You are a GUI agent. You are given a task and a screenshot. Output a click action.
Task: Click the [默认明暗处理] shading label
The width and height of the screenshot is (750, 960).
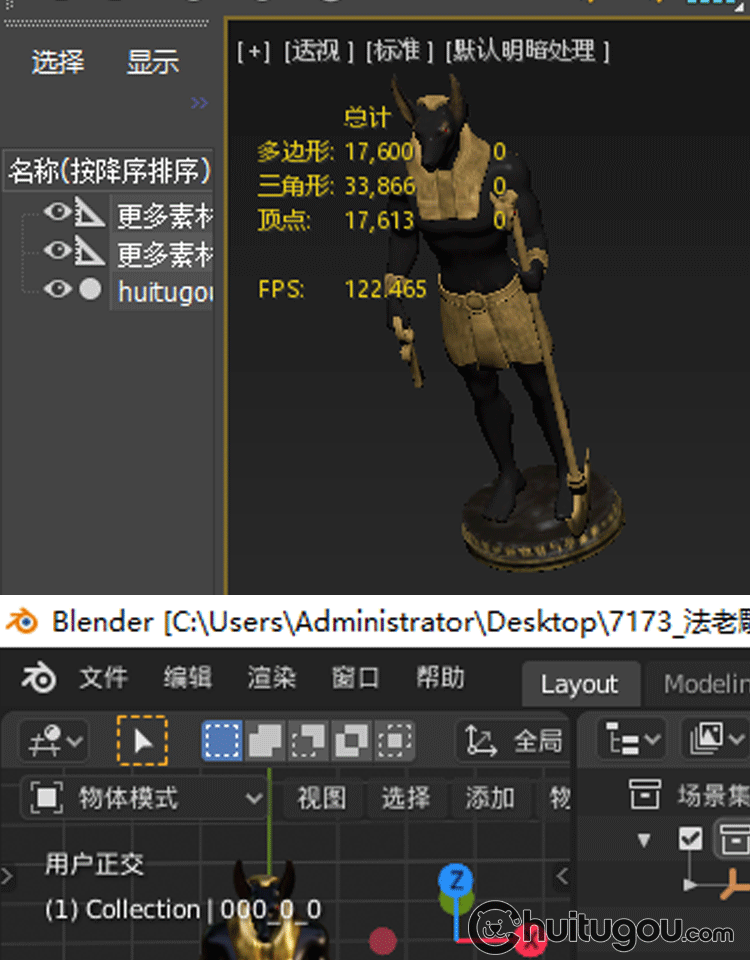click(x=527, y=51)
